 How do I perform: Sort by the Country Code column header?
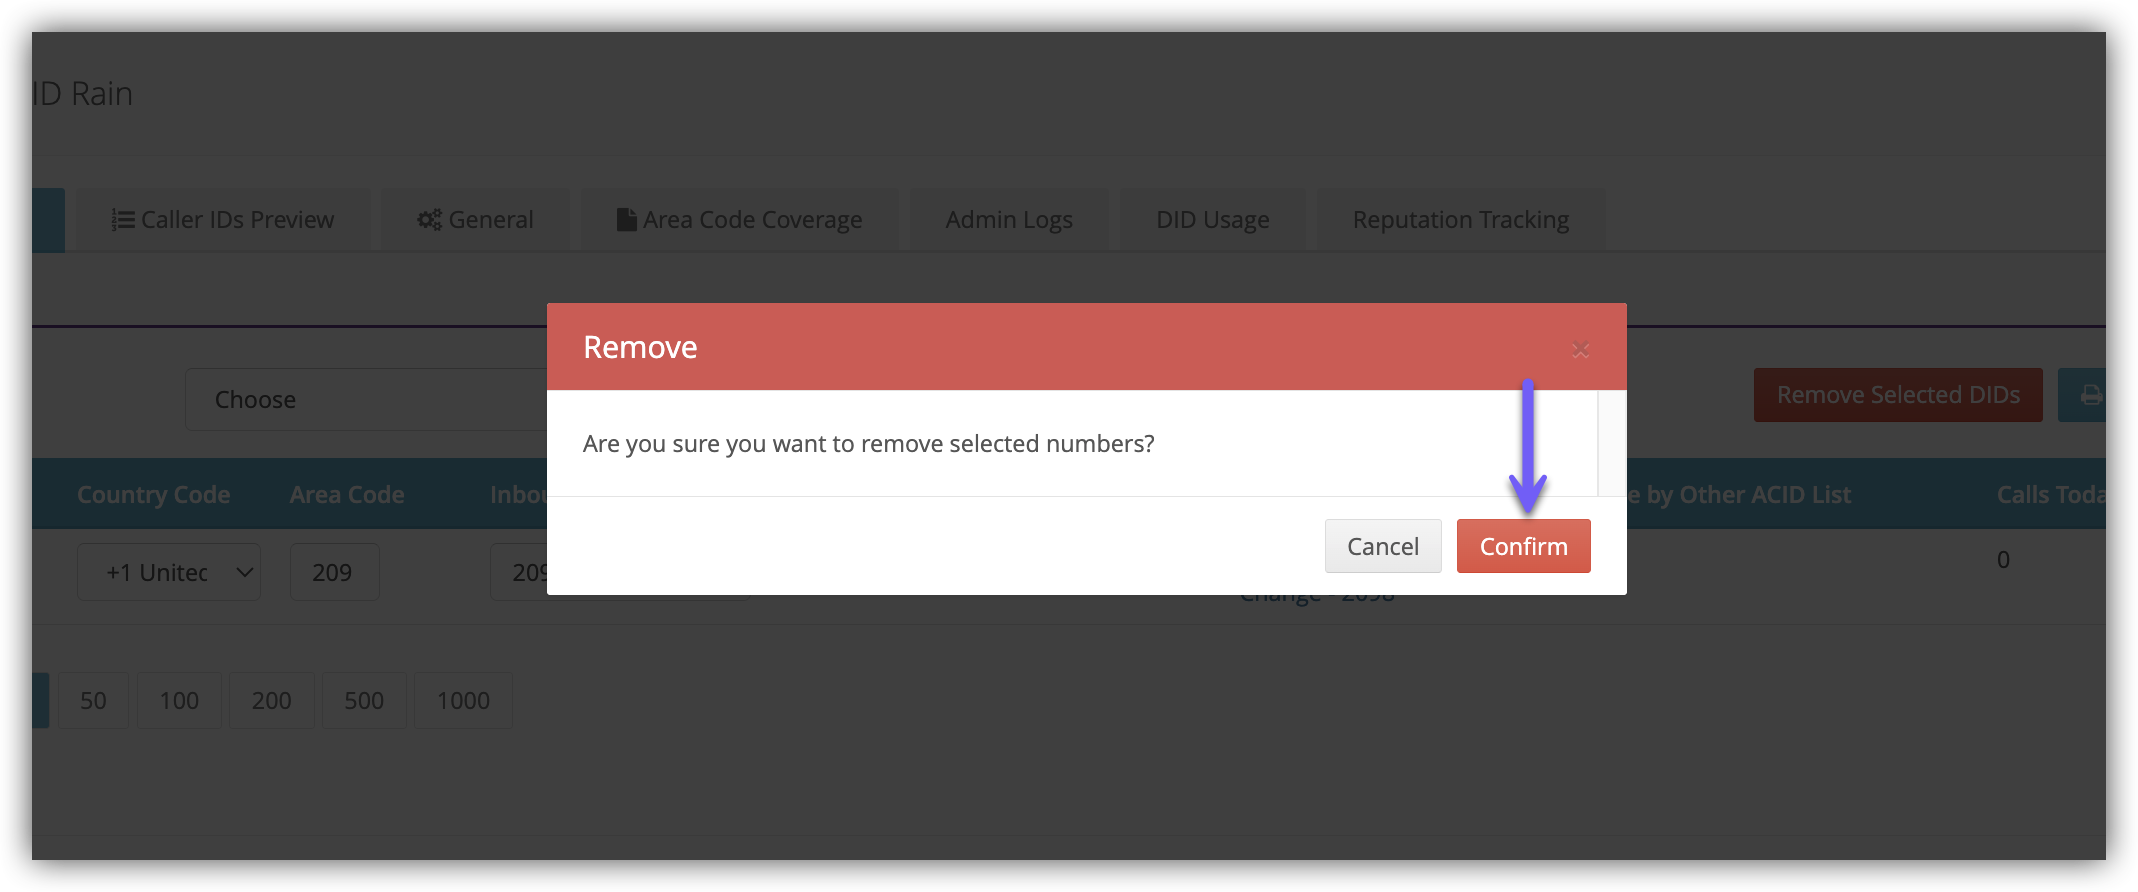153,495
